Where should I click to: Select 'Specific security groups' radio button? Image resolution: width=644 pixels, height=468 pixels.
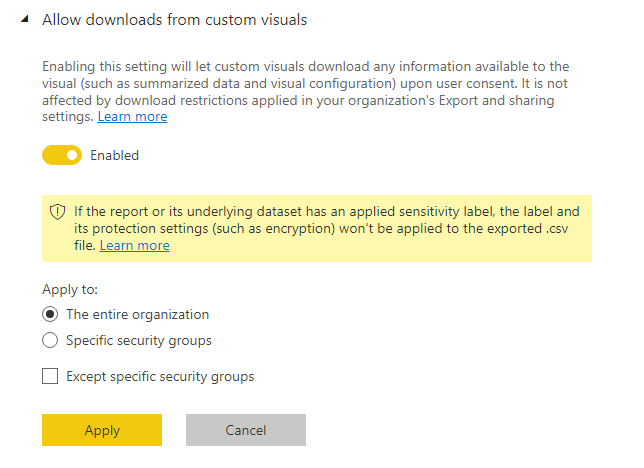(50, 340)
